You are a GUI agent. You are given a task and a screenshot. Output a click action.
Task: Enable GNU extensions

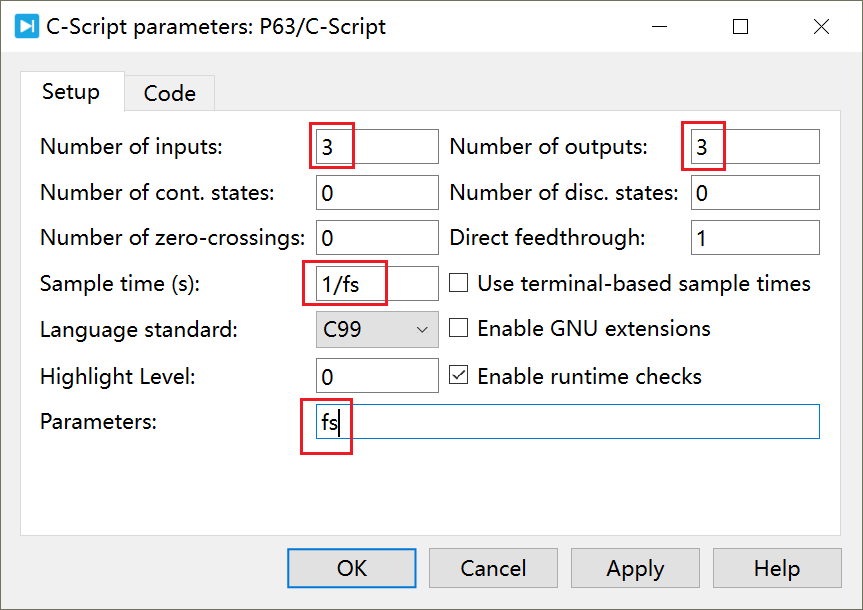pyautogui.click(x=457, y=328)
